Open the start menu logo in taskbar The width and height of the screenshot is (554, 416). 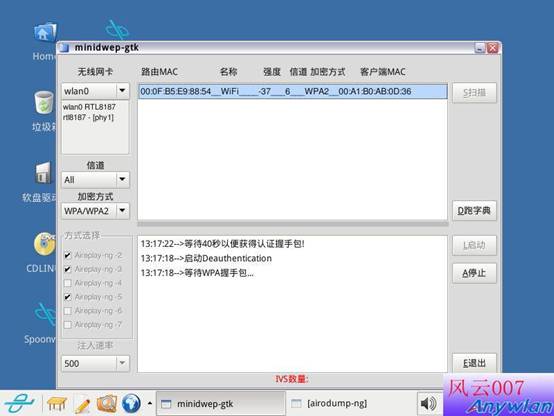coord(19,403)
